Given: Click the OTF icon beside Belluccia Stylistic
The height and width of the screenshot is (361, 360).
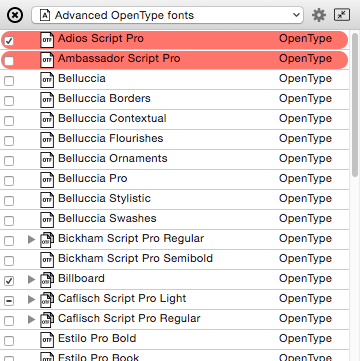Looking at the screenshot, I should click(47, 200).
